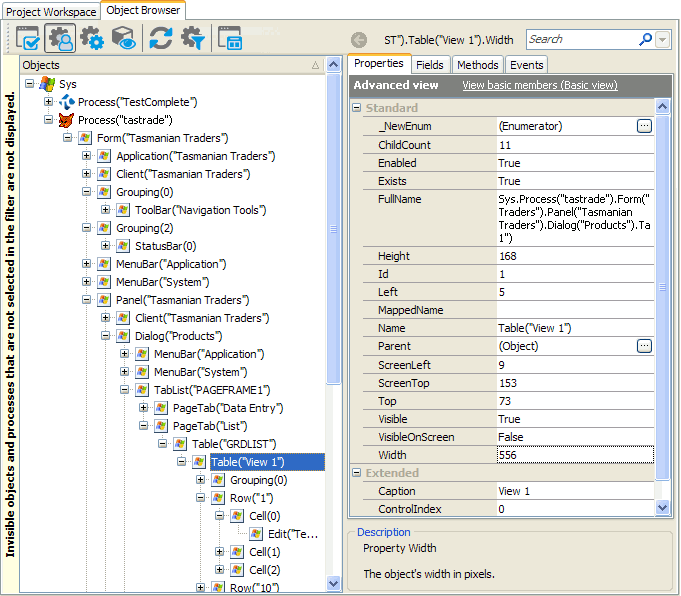The height and width of the screenshot is (596, 681).
Task: Collapse the Table("View 1") tree node
Action: tap(182, 462)
